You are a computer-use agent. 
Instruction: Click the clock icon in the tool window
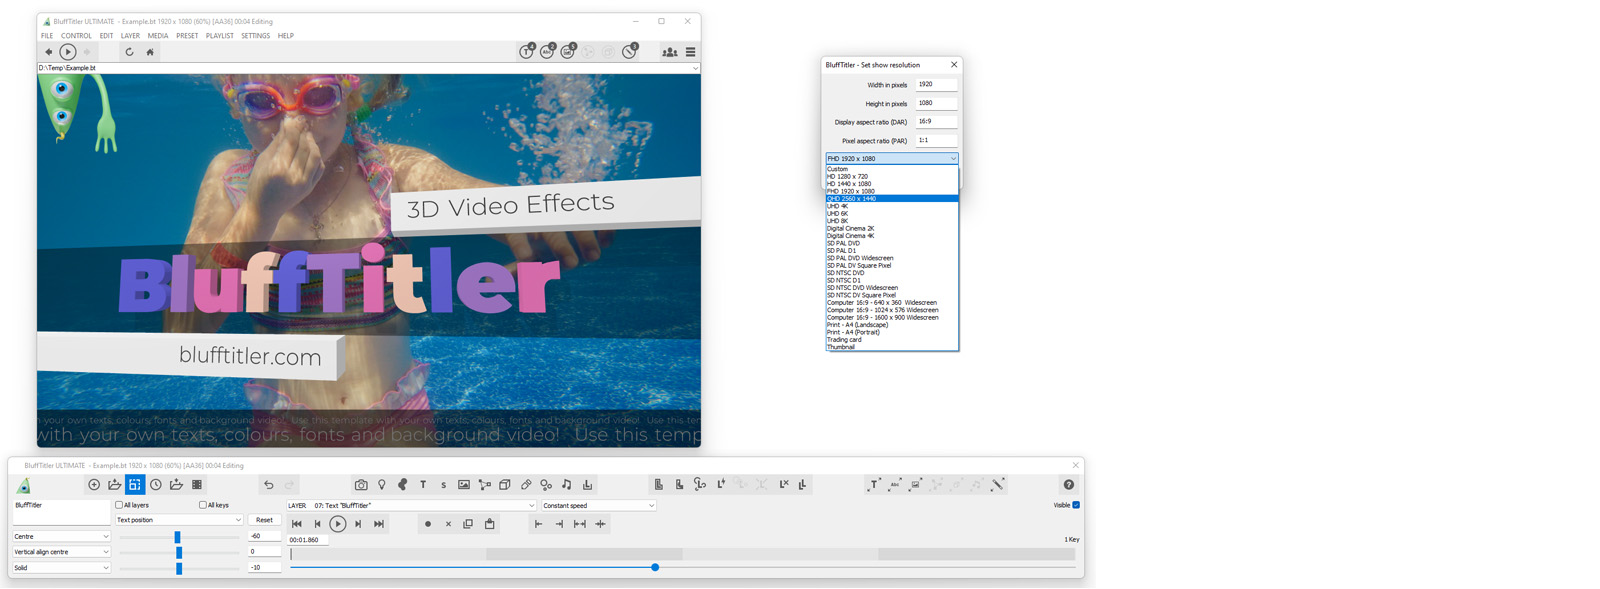(156, 485)
